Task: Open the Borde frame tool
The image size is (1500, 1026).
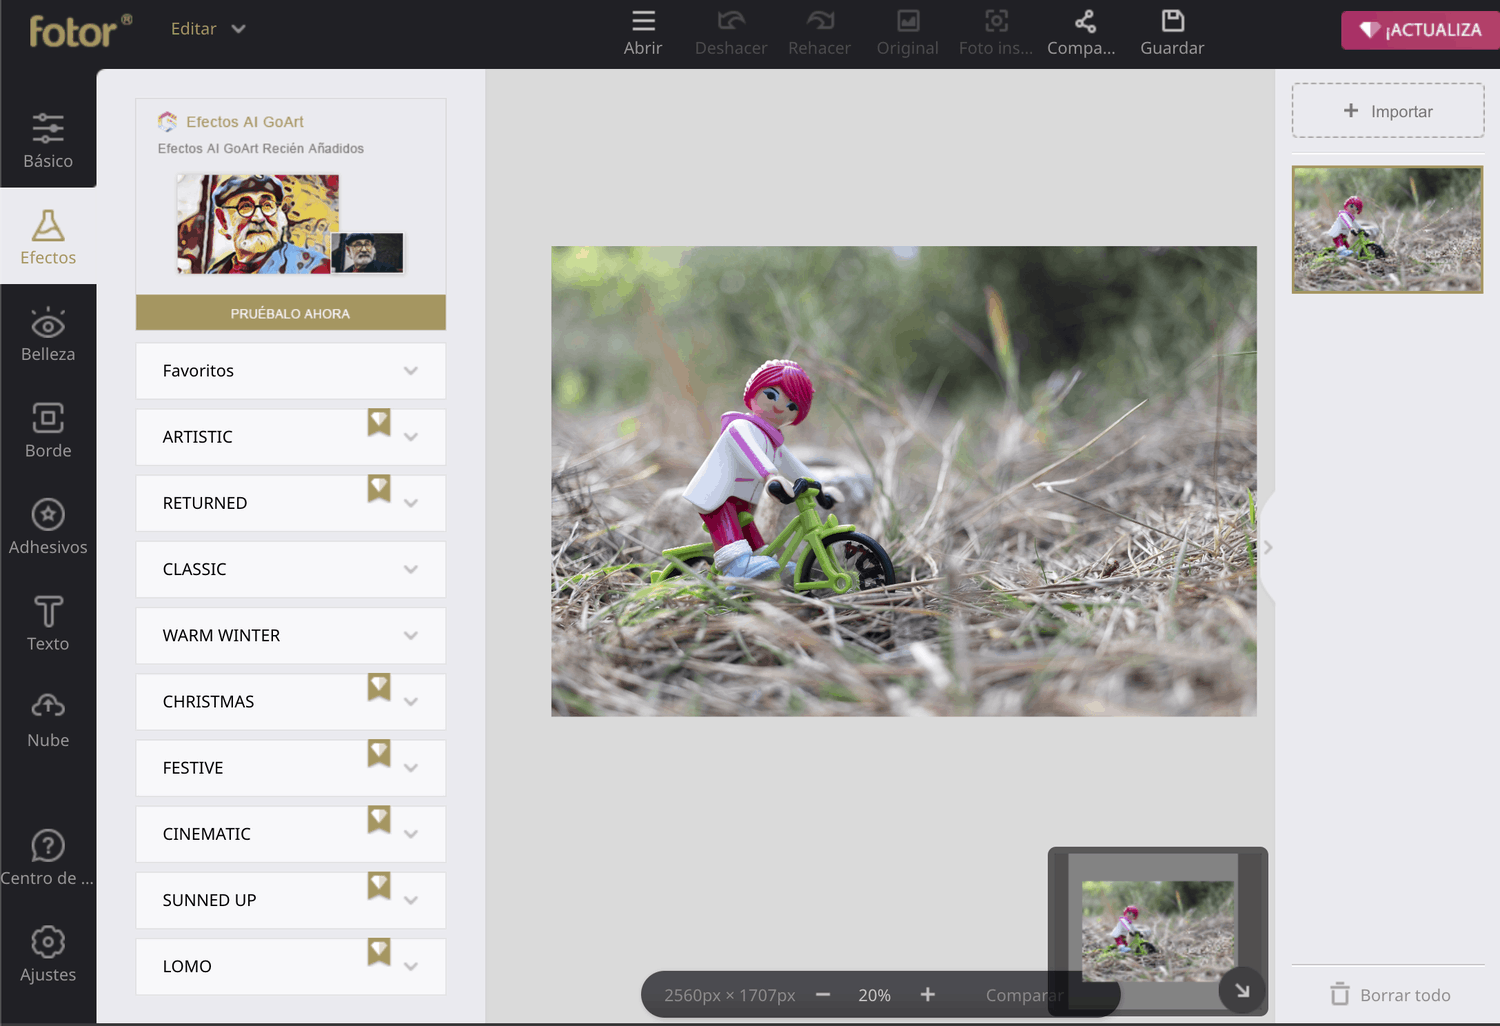Action: click(x=48, y=431)
